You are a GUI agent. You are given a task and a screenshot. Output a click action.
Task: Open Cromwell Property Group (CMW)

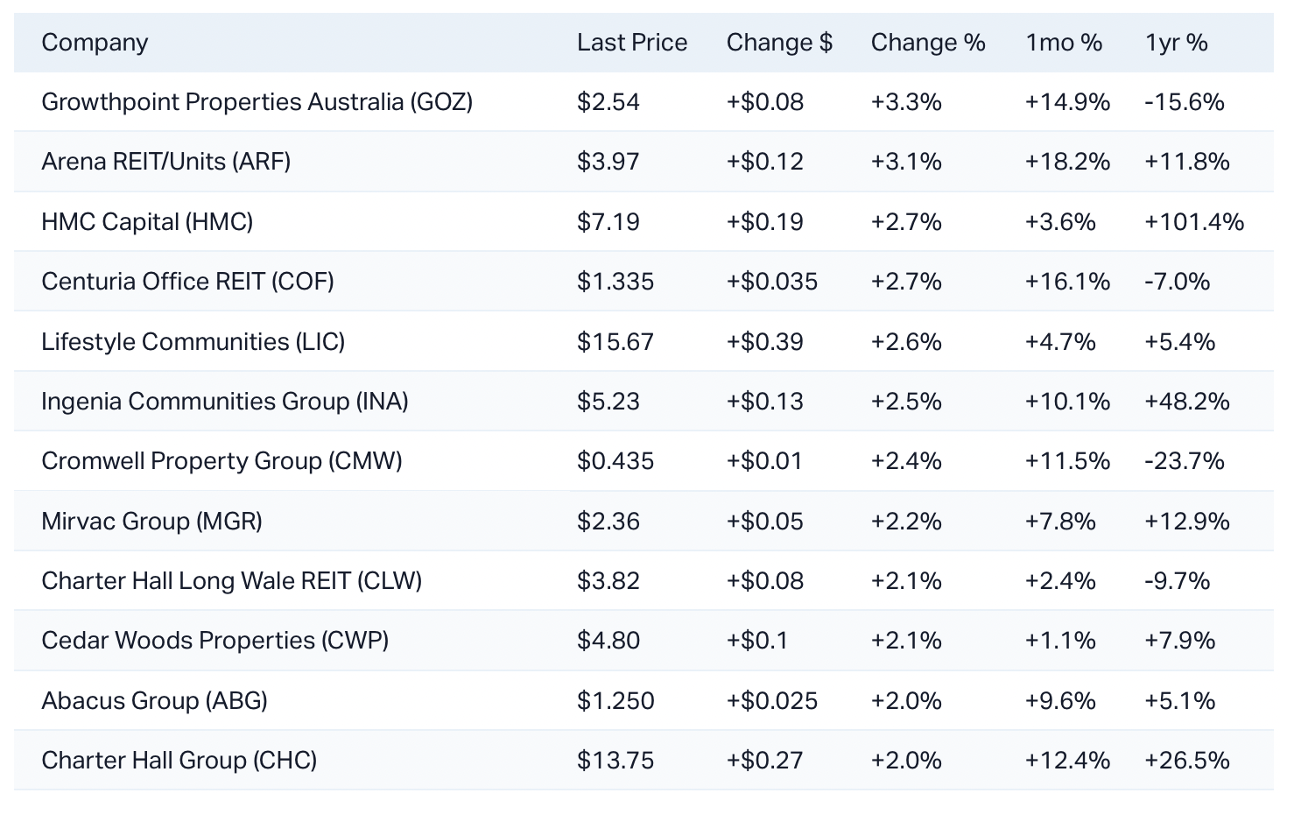222,462
